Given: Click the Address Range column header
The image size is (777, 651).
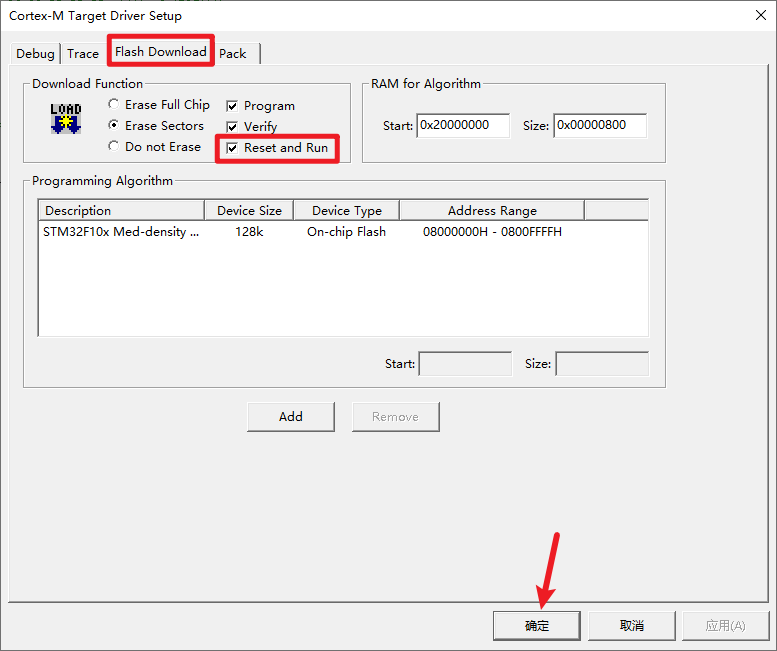Looking at the screenshot, I should click(x=492, y=211).
